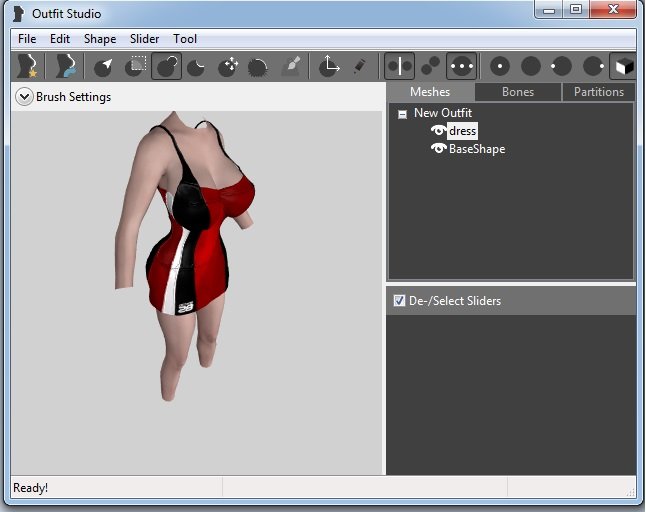Select the Move brush with four arrows
This screenshot has width=646, height=512.
(x=228, y=67)
